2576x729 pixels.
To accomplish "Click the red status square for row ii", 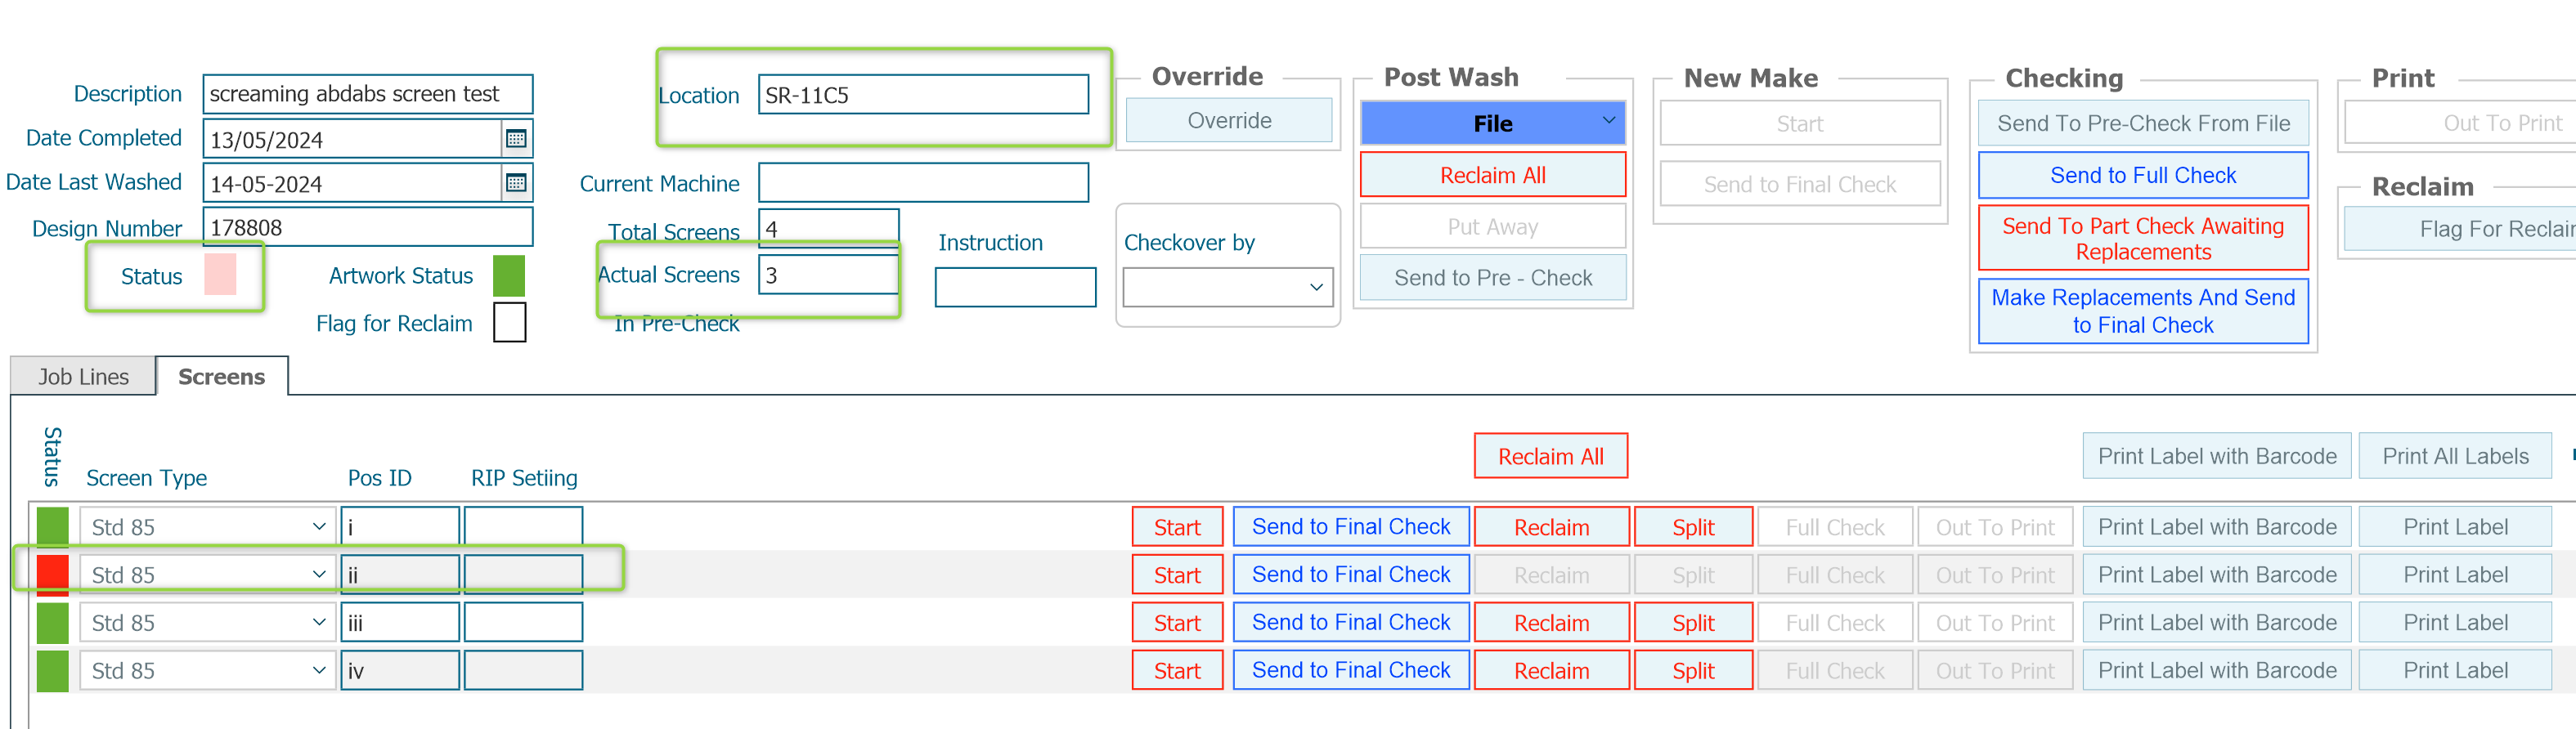I will (52, 574).
